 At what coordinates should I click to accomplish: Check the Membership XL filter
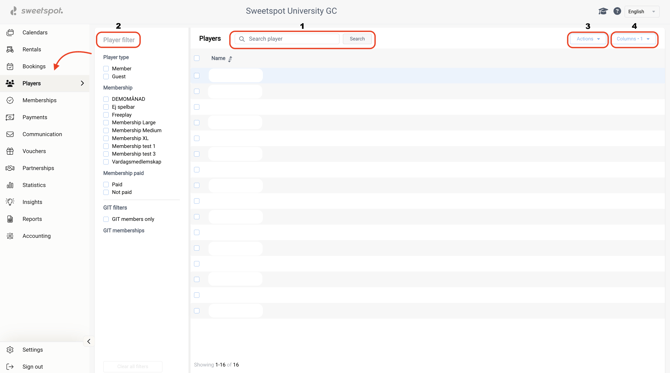click(106, 138)
